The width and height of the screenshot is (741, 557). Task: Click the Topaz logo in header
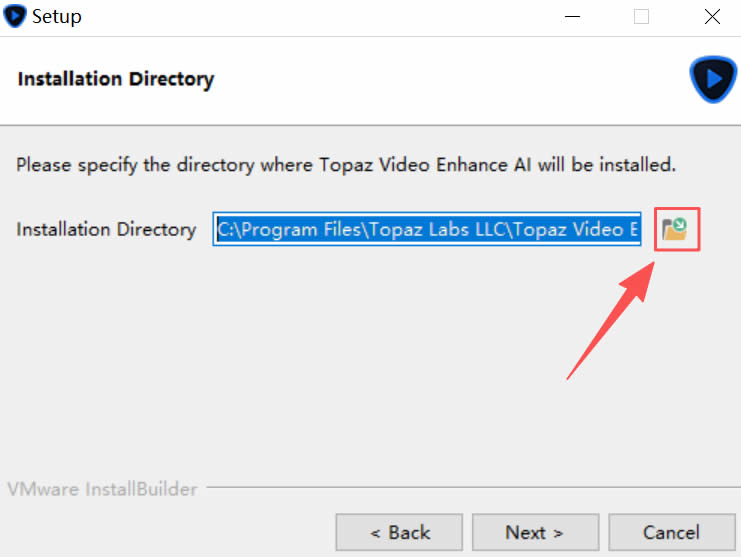point(712,80)
